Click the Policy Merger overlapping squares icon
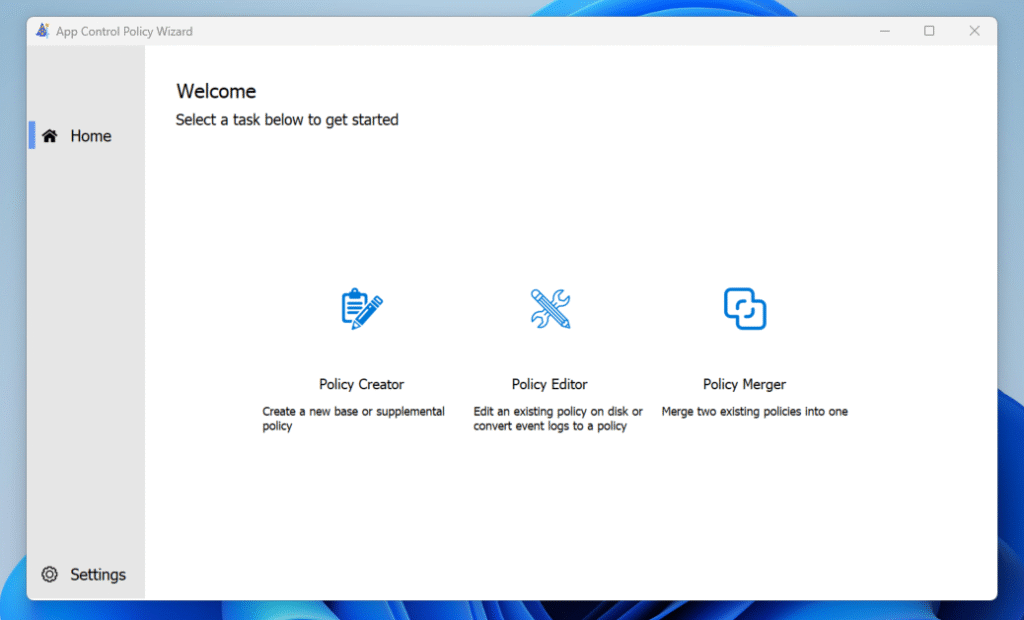The width and height of the screenshot is (1024, 620). click(x=745, y=308)
